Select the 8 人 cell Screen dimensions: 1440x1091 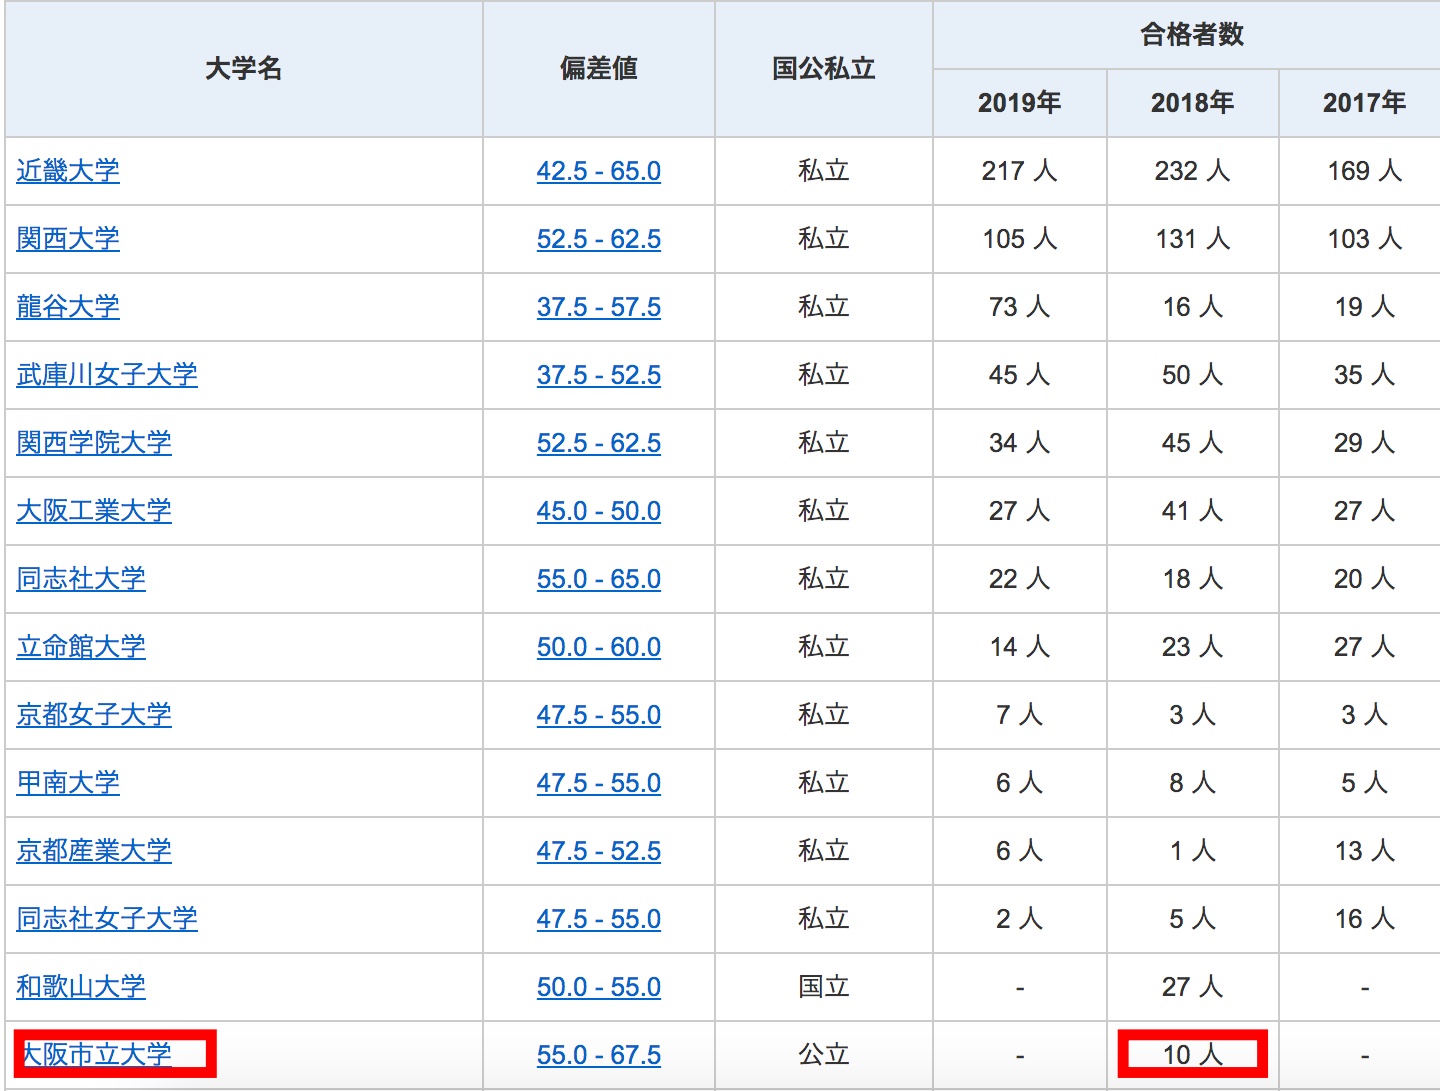[x=1193, y=783]
